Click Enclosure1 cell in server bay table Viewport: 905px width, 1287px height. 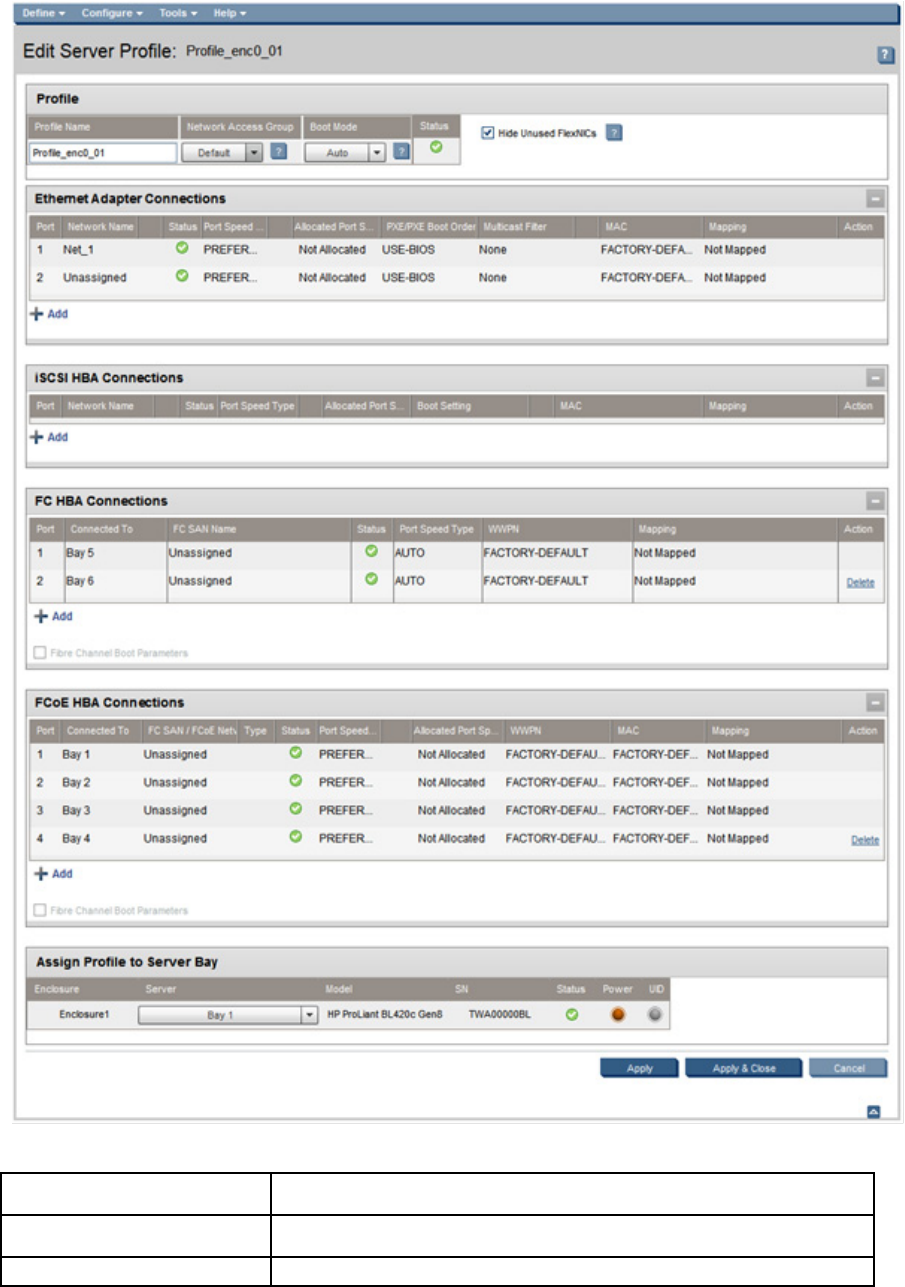(83, 1015)
